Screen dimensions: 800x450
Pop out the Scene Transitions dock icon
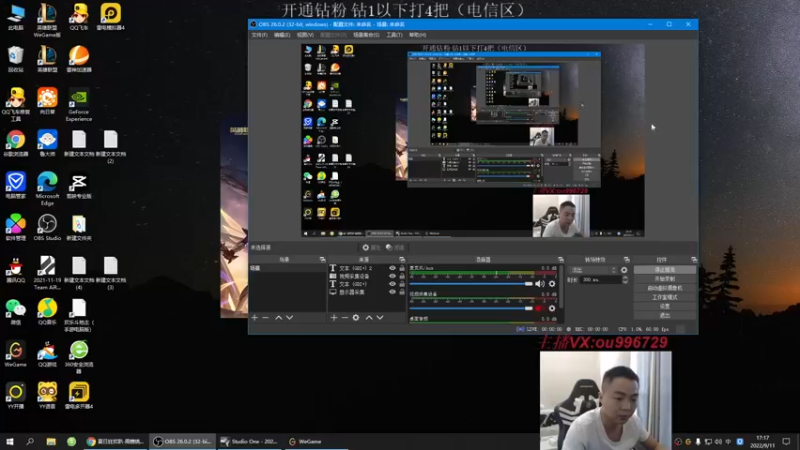(x=627, y=260)
